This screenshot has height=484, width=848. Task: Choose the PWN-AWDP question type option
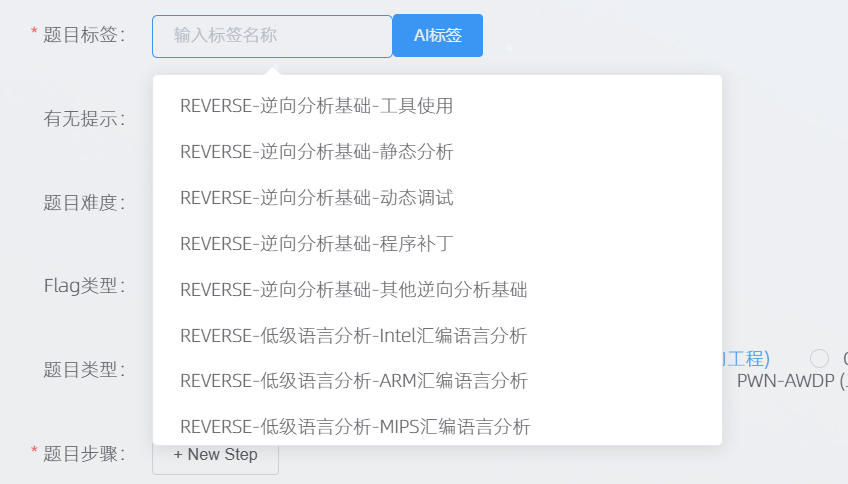(790, 381)
